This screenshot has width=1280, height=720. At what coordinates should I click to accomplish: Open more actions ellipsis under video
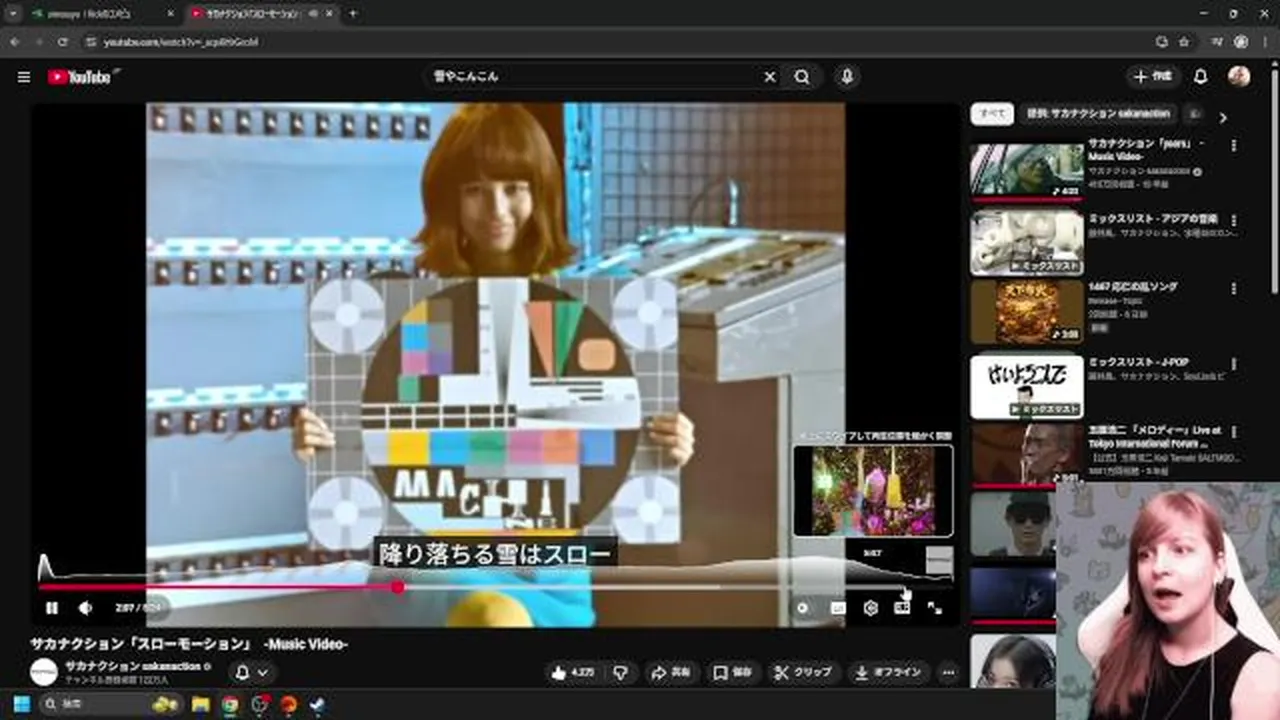(x=948, y=672)
